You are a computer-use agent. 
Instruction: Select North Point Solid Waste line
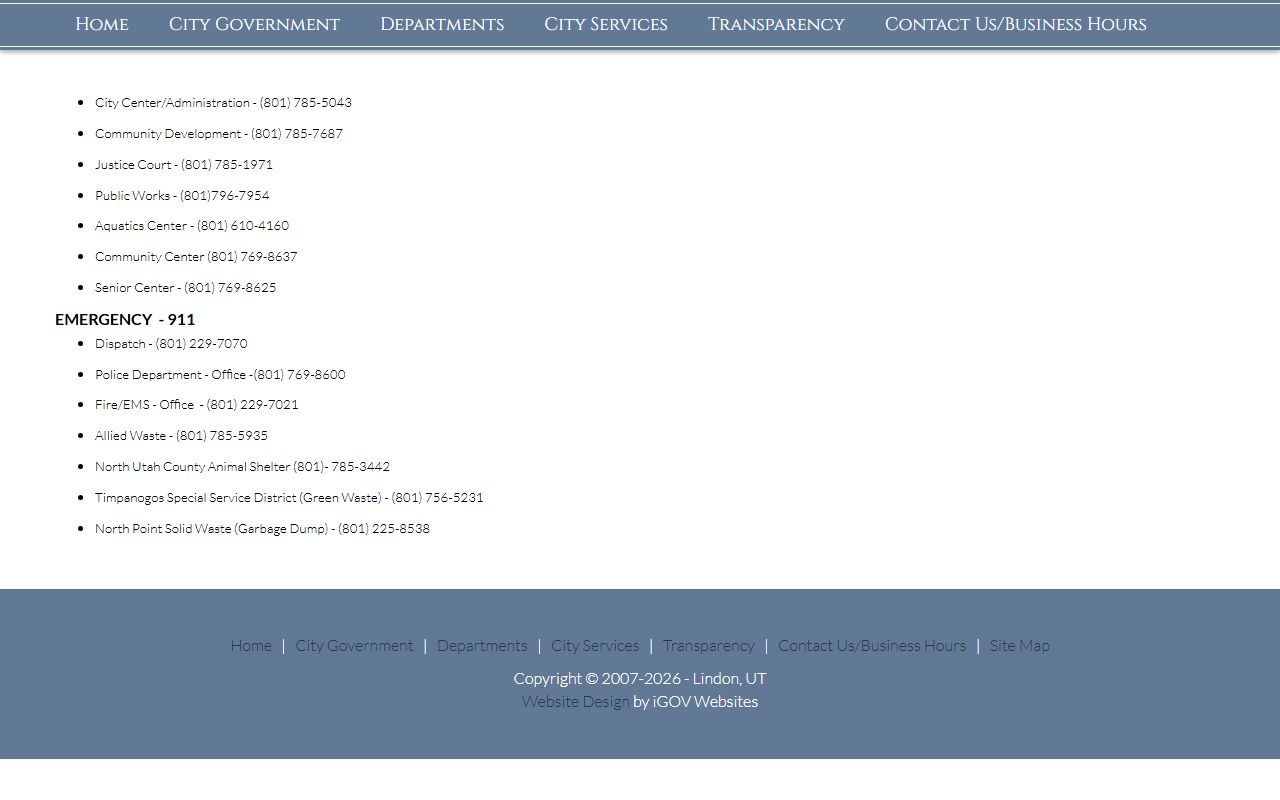[x=262, y=528]
